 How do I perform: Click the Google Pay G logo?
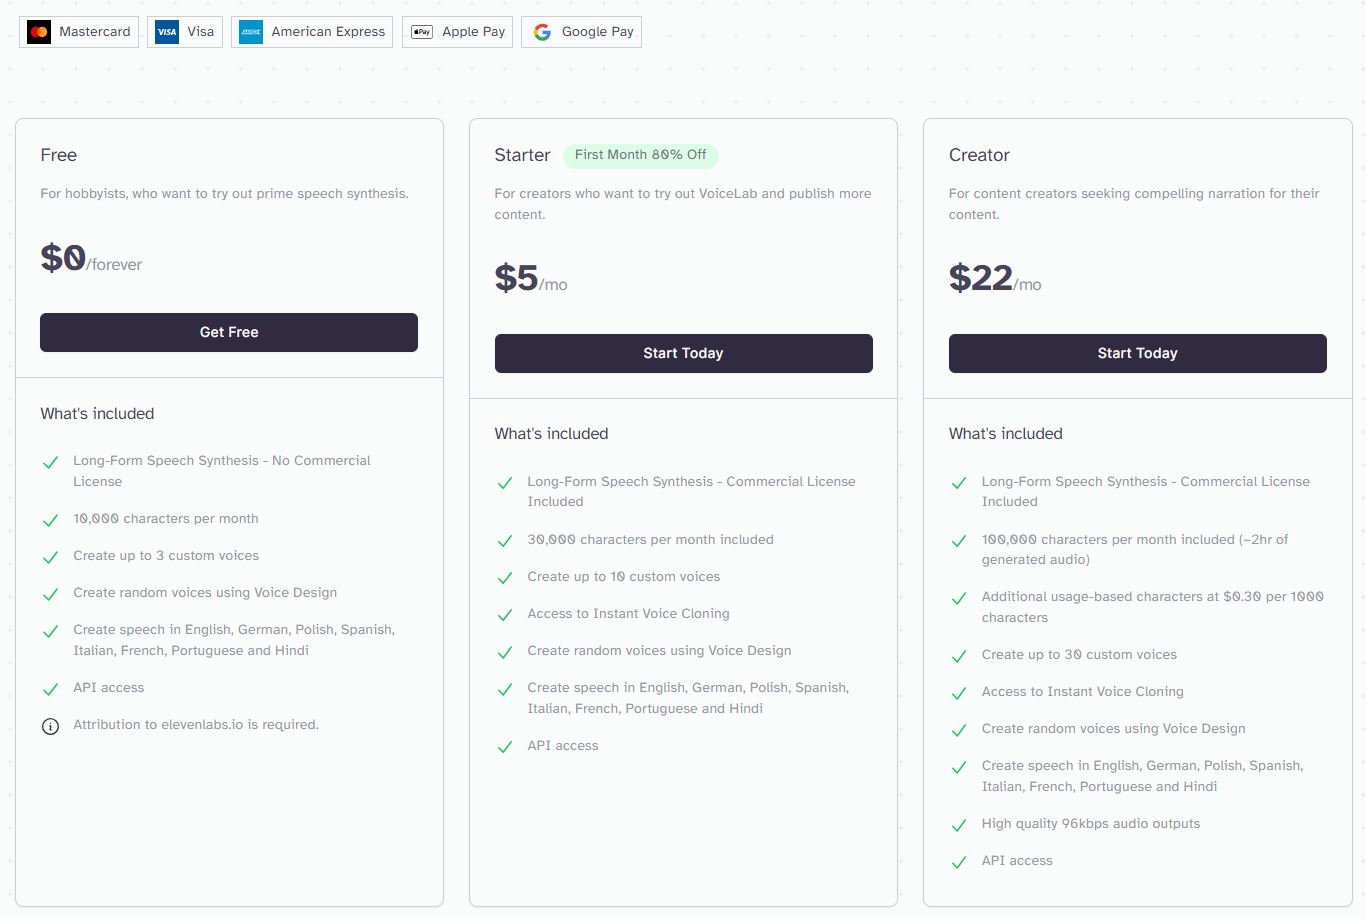click(x=542, y=32)
